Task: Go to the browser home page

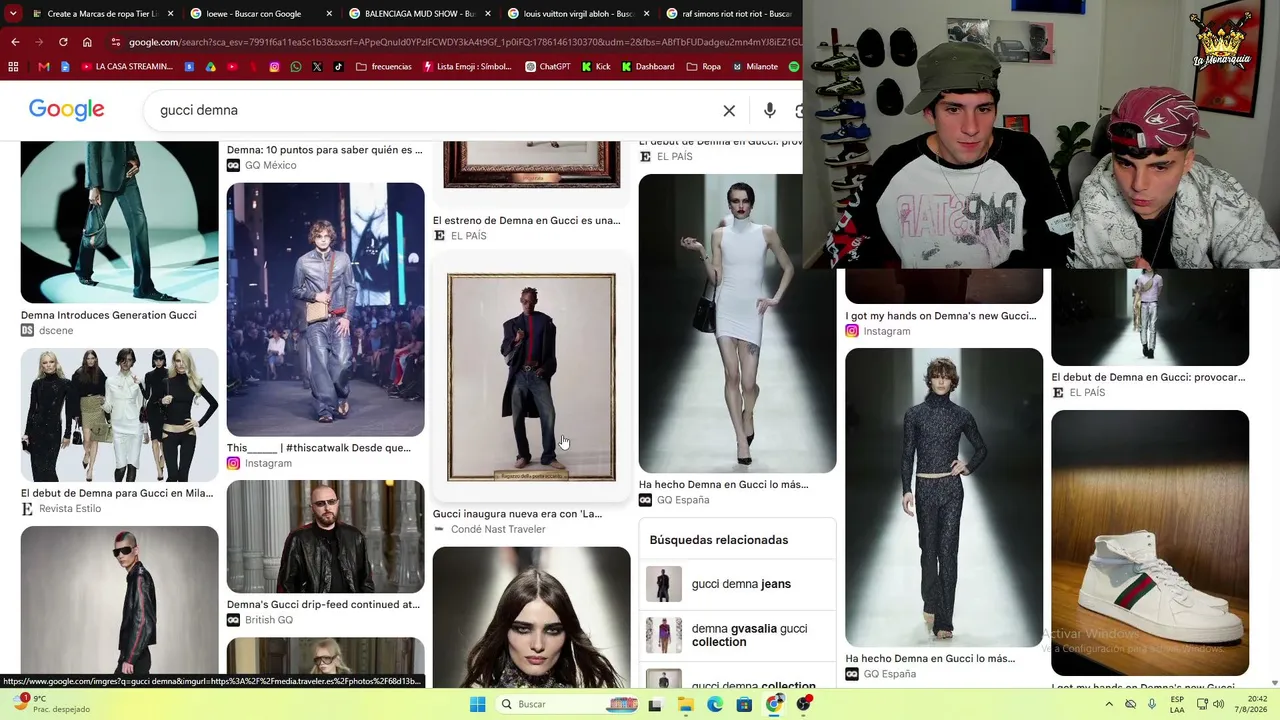Action: pyautogui.click(x=87, y=42)
